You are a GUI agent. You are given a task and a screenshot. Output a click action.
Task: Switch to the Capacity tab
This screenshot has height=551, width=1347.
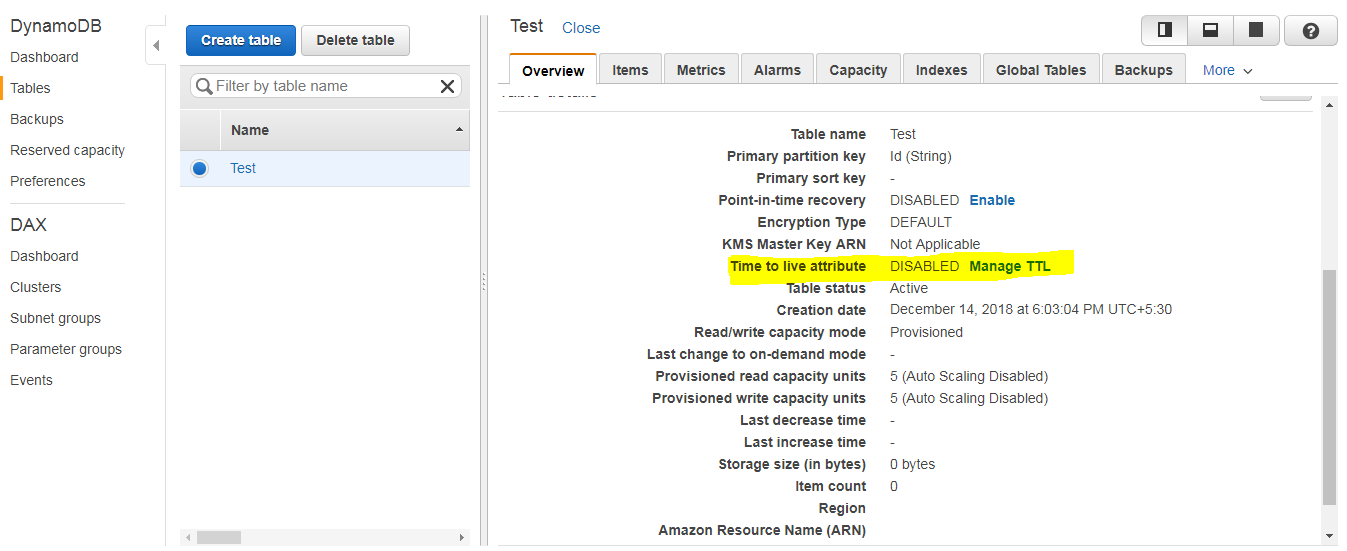click(858, 70)
